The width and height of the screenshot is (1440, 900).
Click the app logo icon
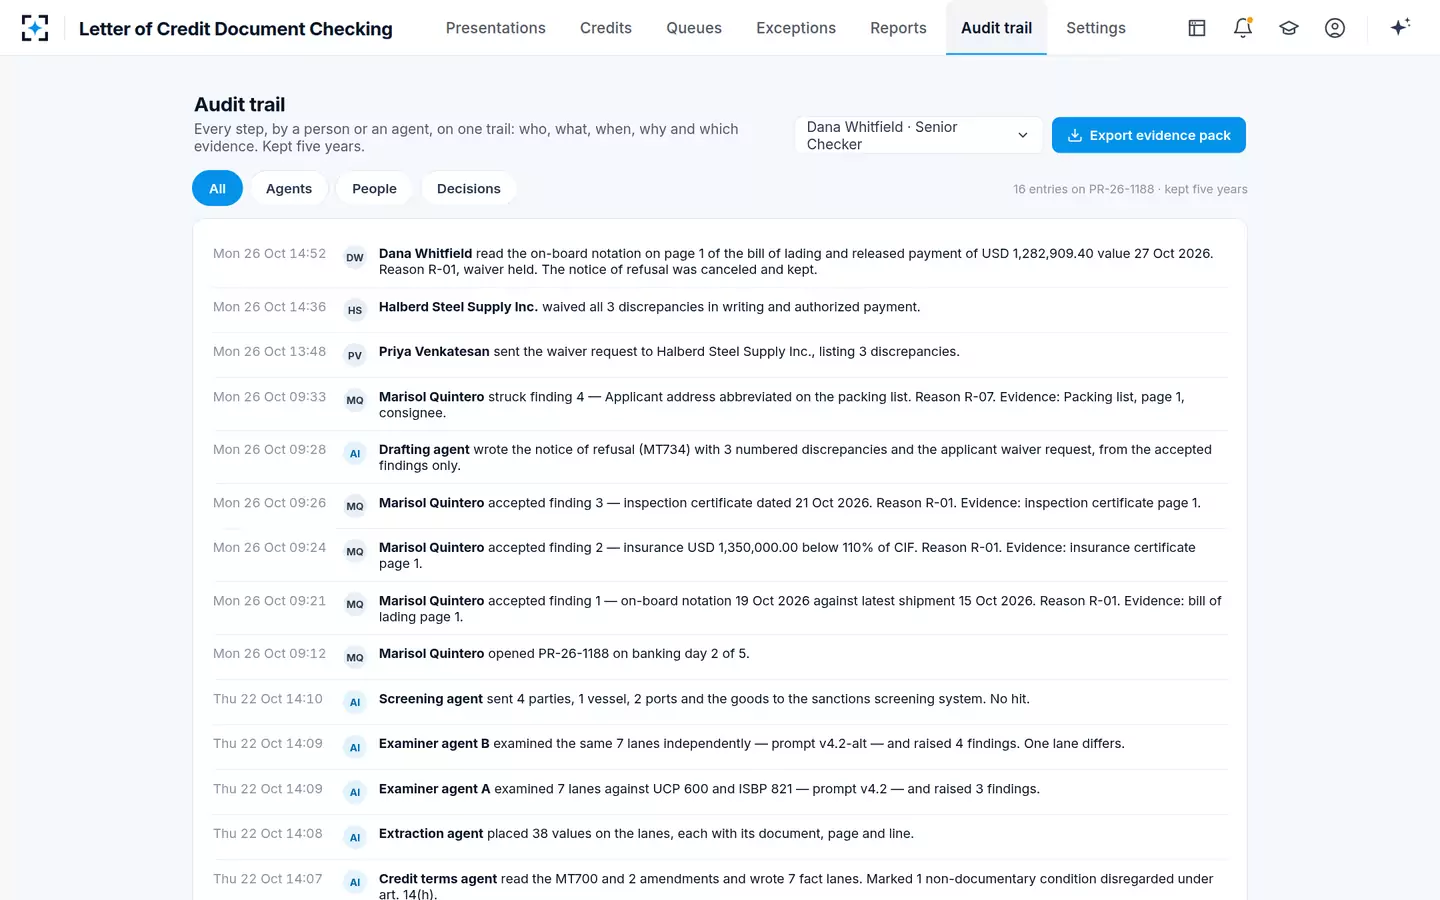35,28
